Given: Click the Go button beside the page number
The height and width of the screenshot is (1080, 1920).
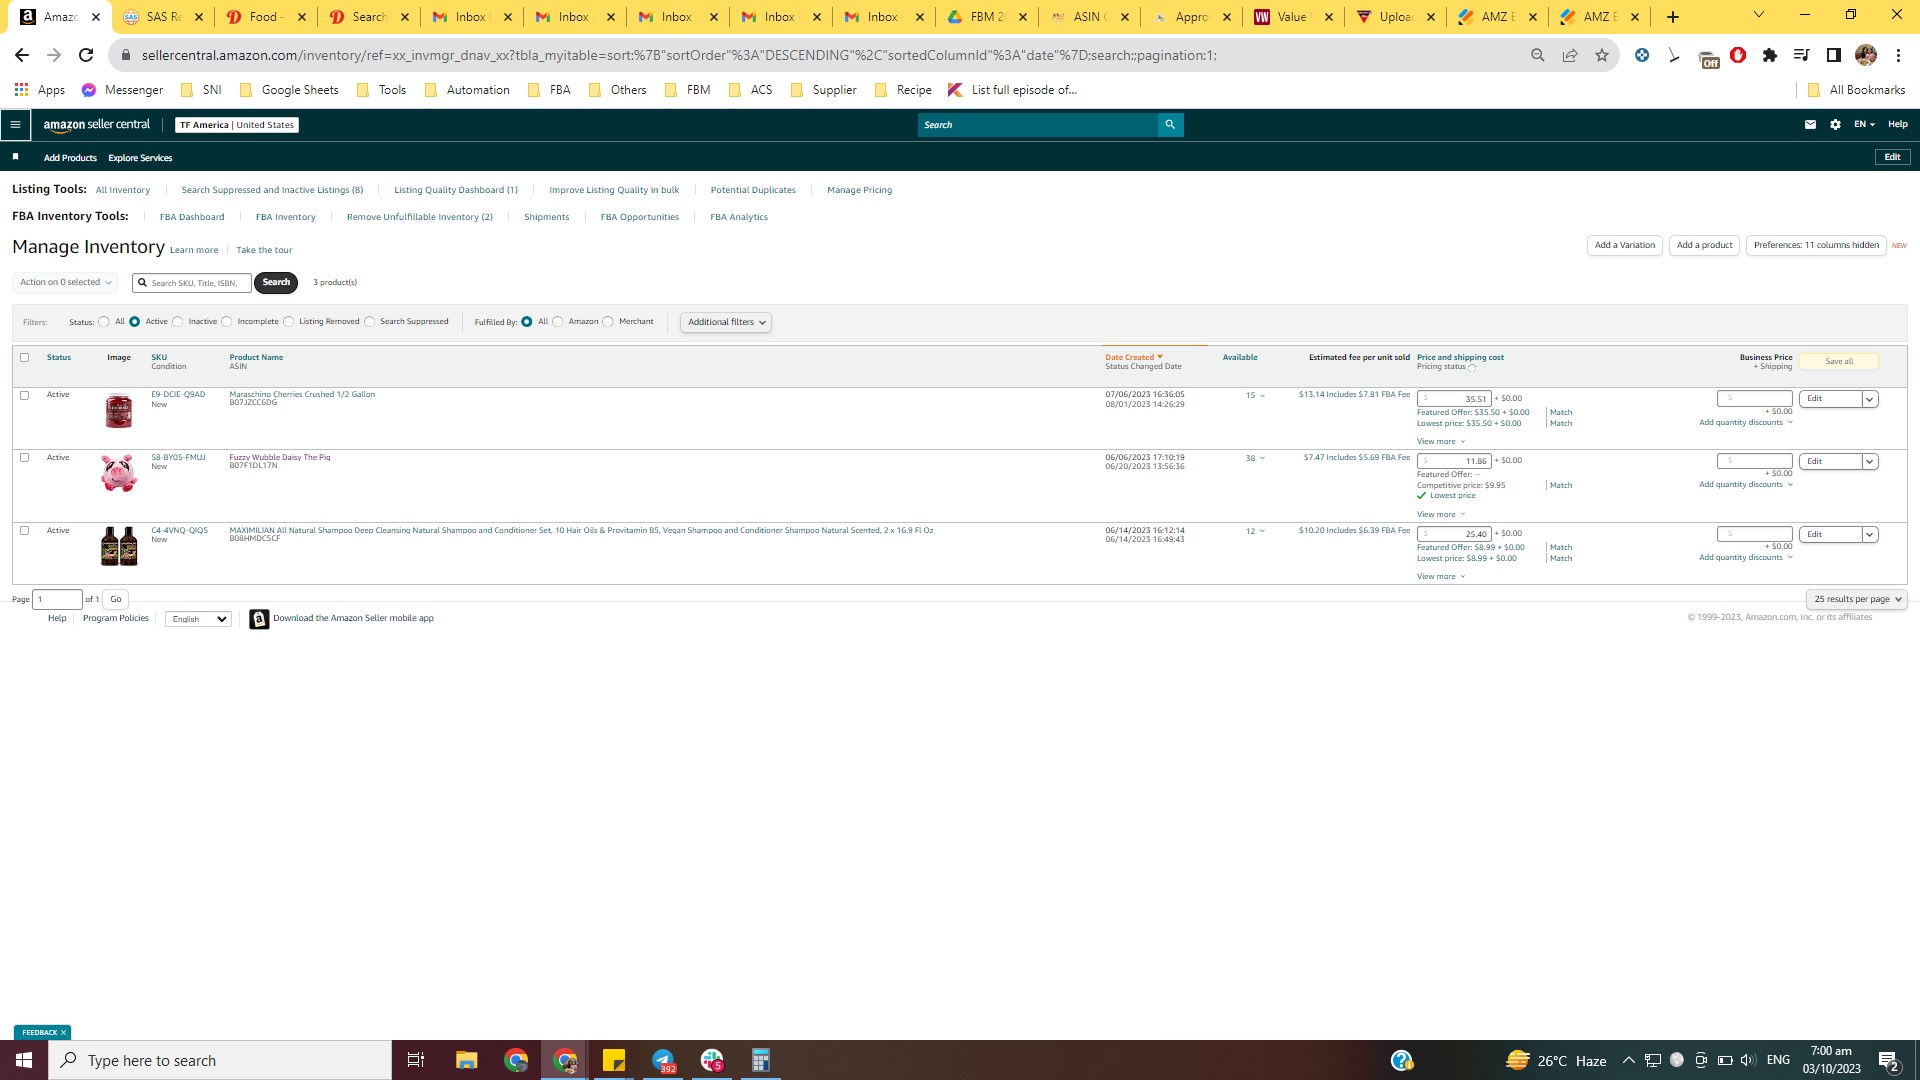Looking at the screenshot, I should (116, 599).
